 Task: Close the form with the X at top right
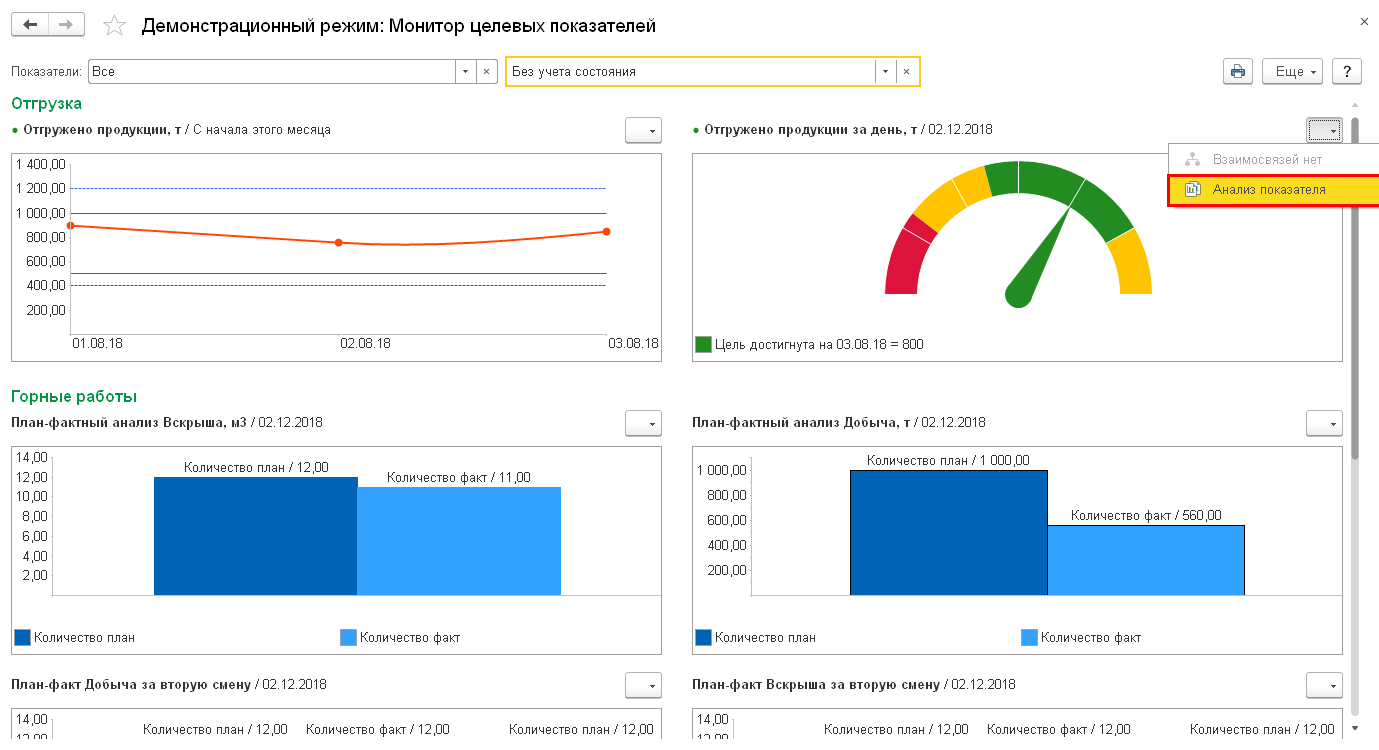tap(1364, 21)
